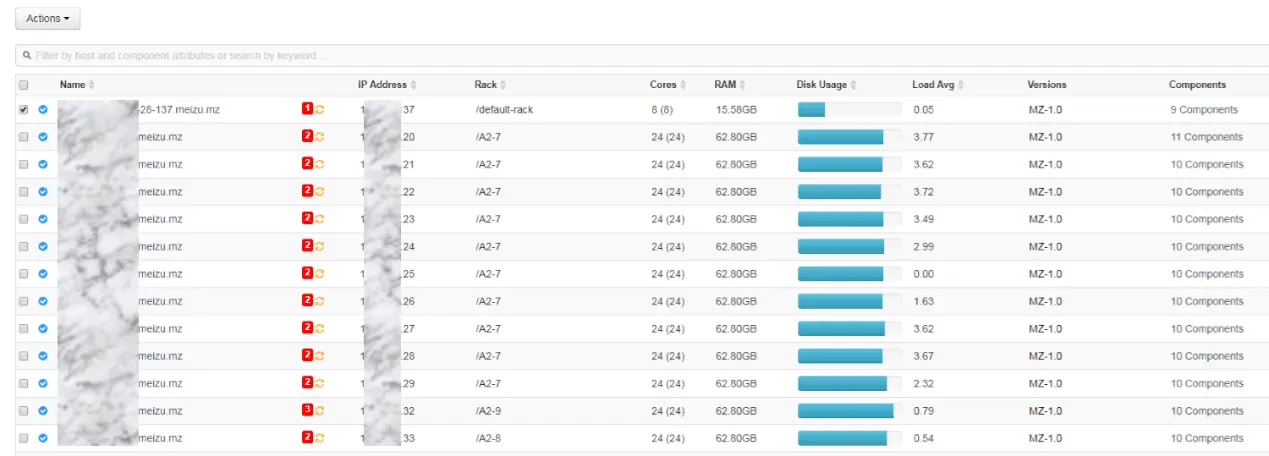The width and height of the screenshot is (1269, 456).
Task: Click disk usage bar of /A2-9 host
Action: (849, 411)
